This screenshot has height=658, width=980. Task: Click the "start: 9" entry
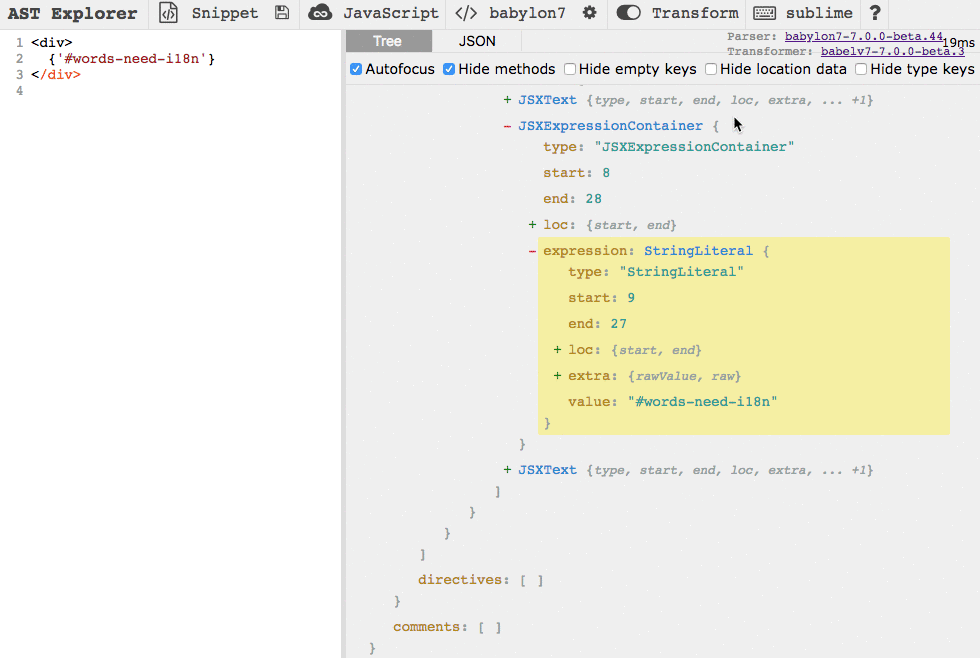(x=601, y=298)
